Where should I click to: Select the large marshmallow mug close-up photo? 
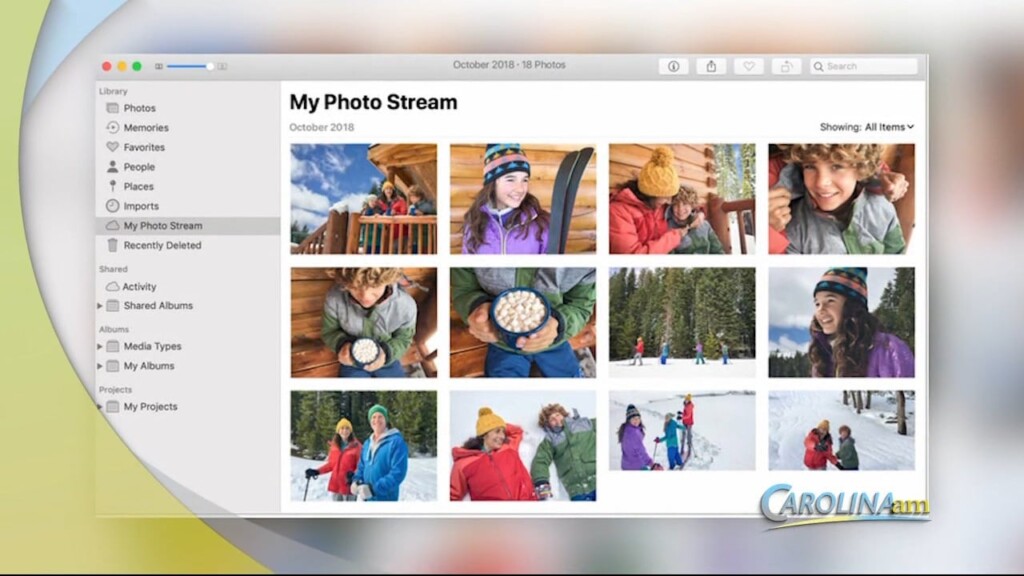coord(522,322)
